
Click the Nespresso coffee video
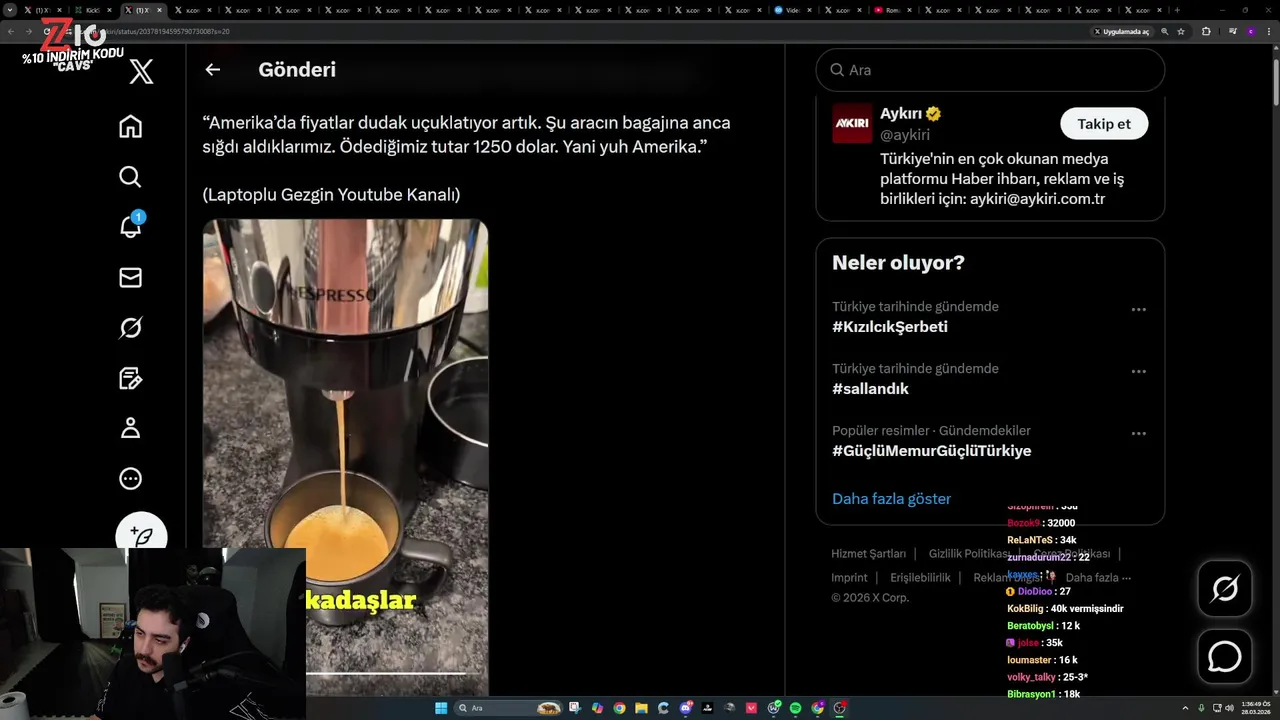[x=345, y=457]
